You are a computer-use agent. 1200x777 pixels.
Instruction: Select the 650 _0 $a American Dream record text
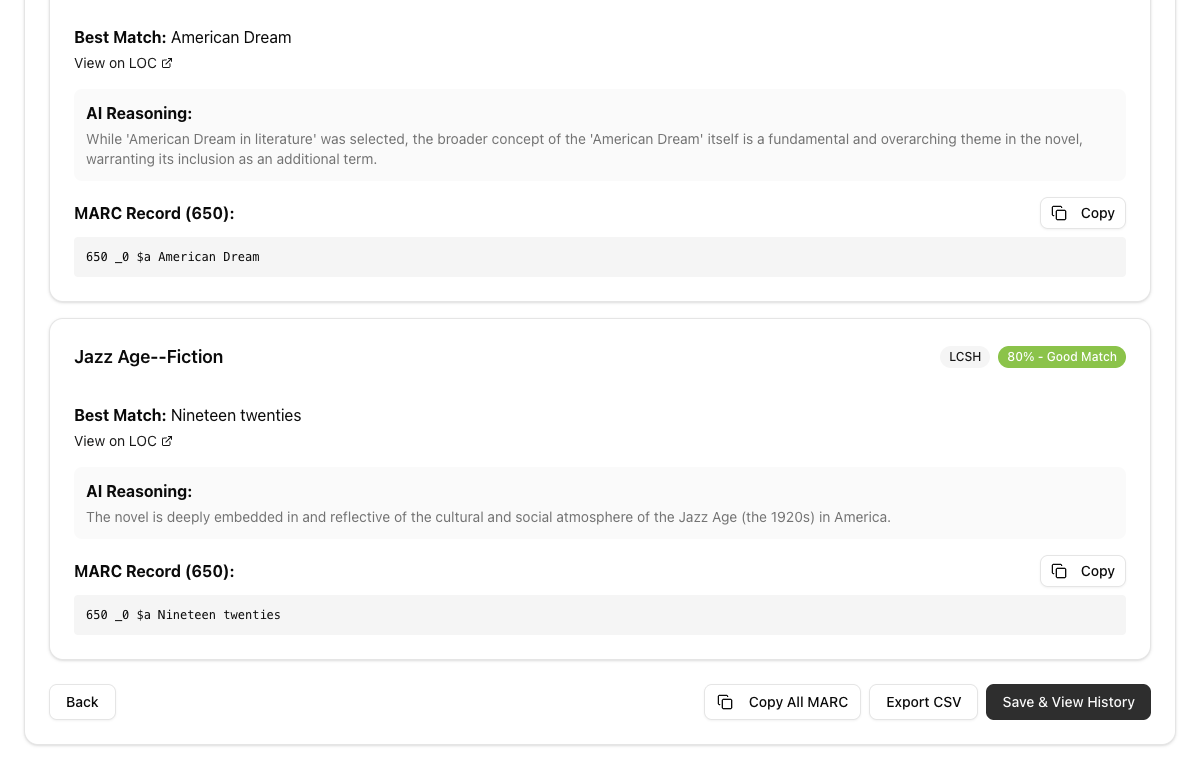(172, 257)
